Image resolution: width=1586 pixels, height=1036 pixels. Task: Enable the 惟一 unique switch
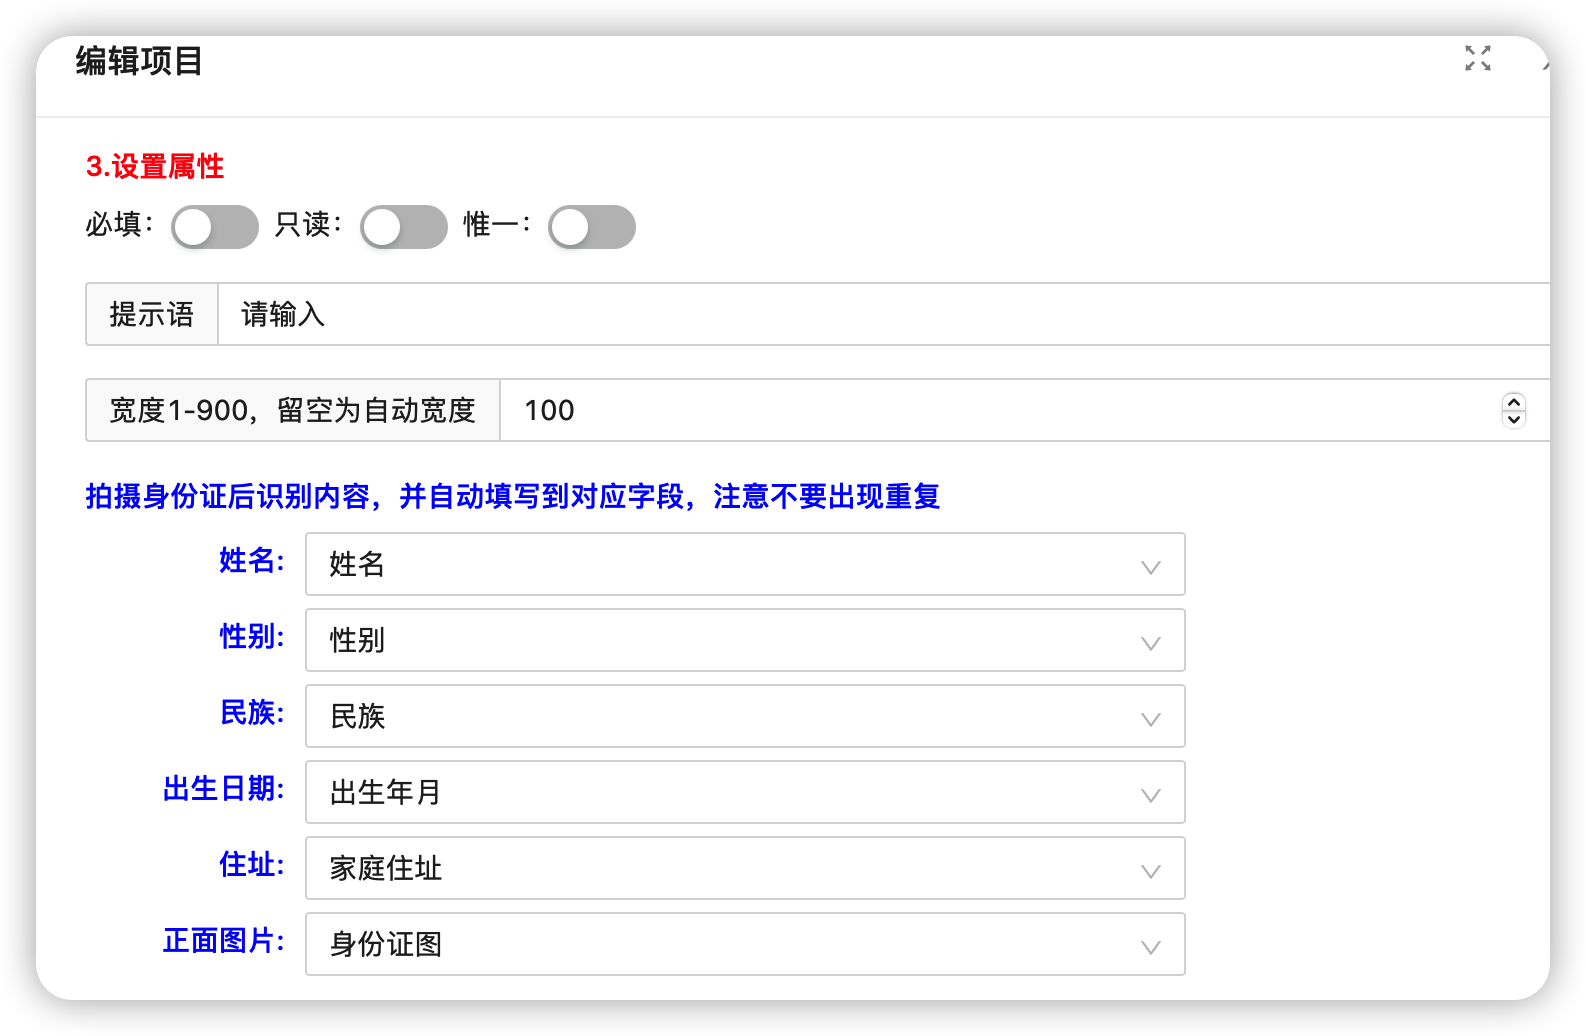coord(592,227)
